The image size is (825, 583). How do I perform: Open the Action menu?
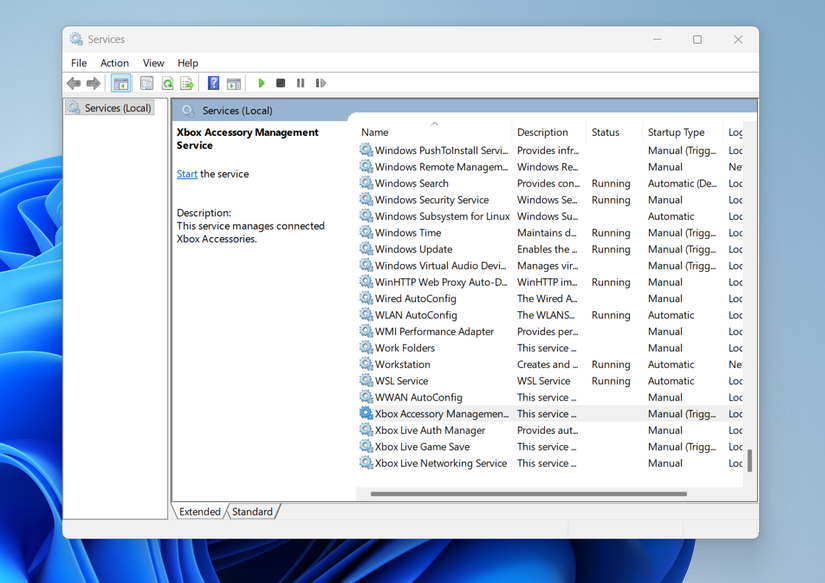pos(115,63)
